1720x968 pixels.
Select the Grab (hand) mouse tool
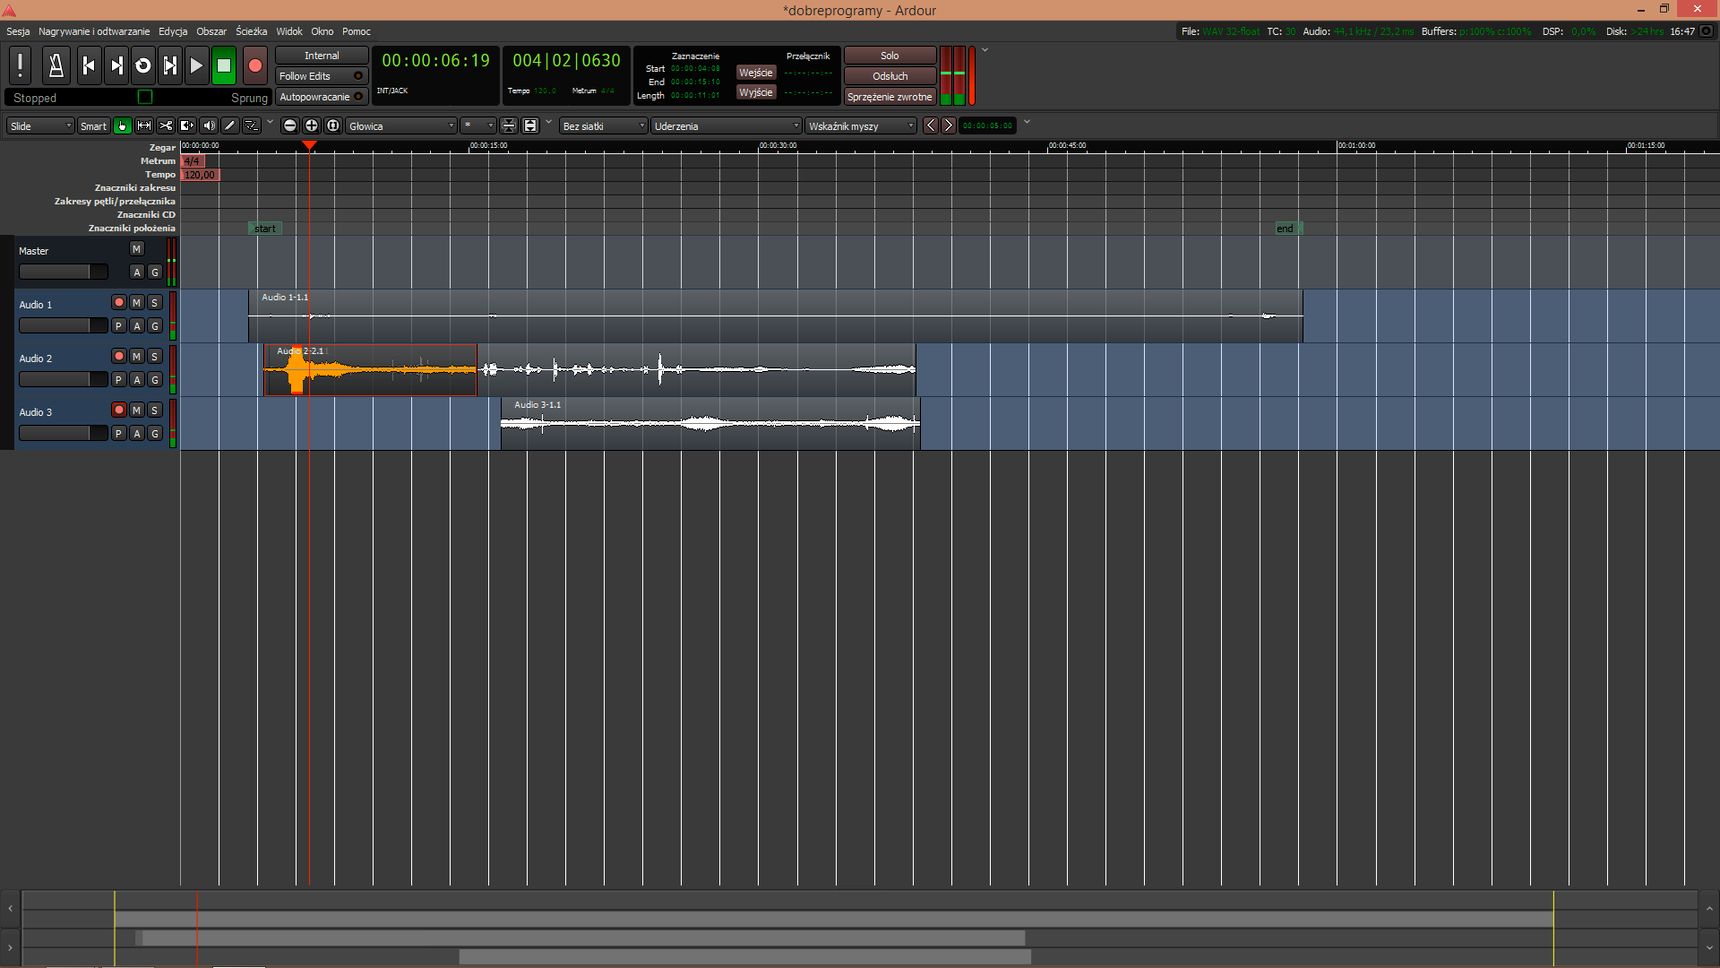pos(122,126)
